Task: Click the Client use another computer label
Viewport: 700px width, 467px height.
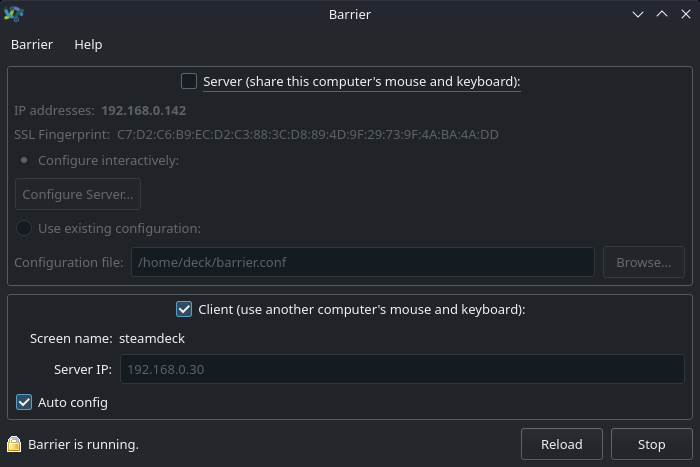Action: point(362,309)
